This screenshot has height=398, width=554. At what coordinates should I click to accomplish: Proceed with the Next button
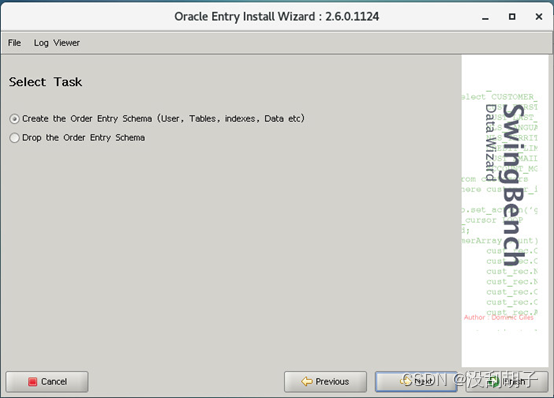coord(416,381)
